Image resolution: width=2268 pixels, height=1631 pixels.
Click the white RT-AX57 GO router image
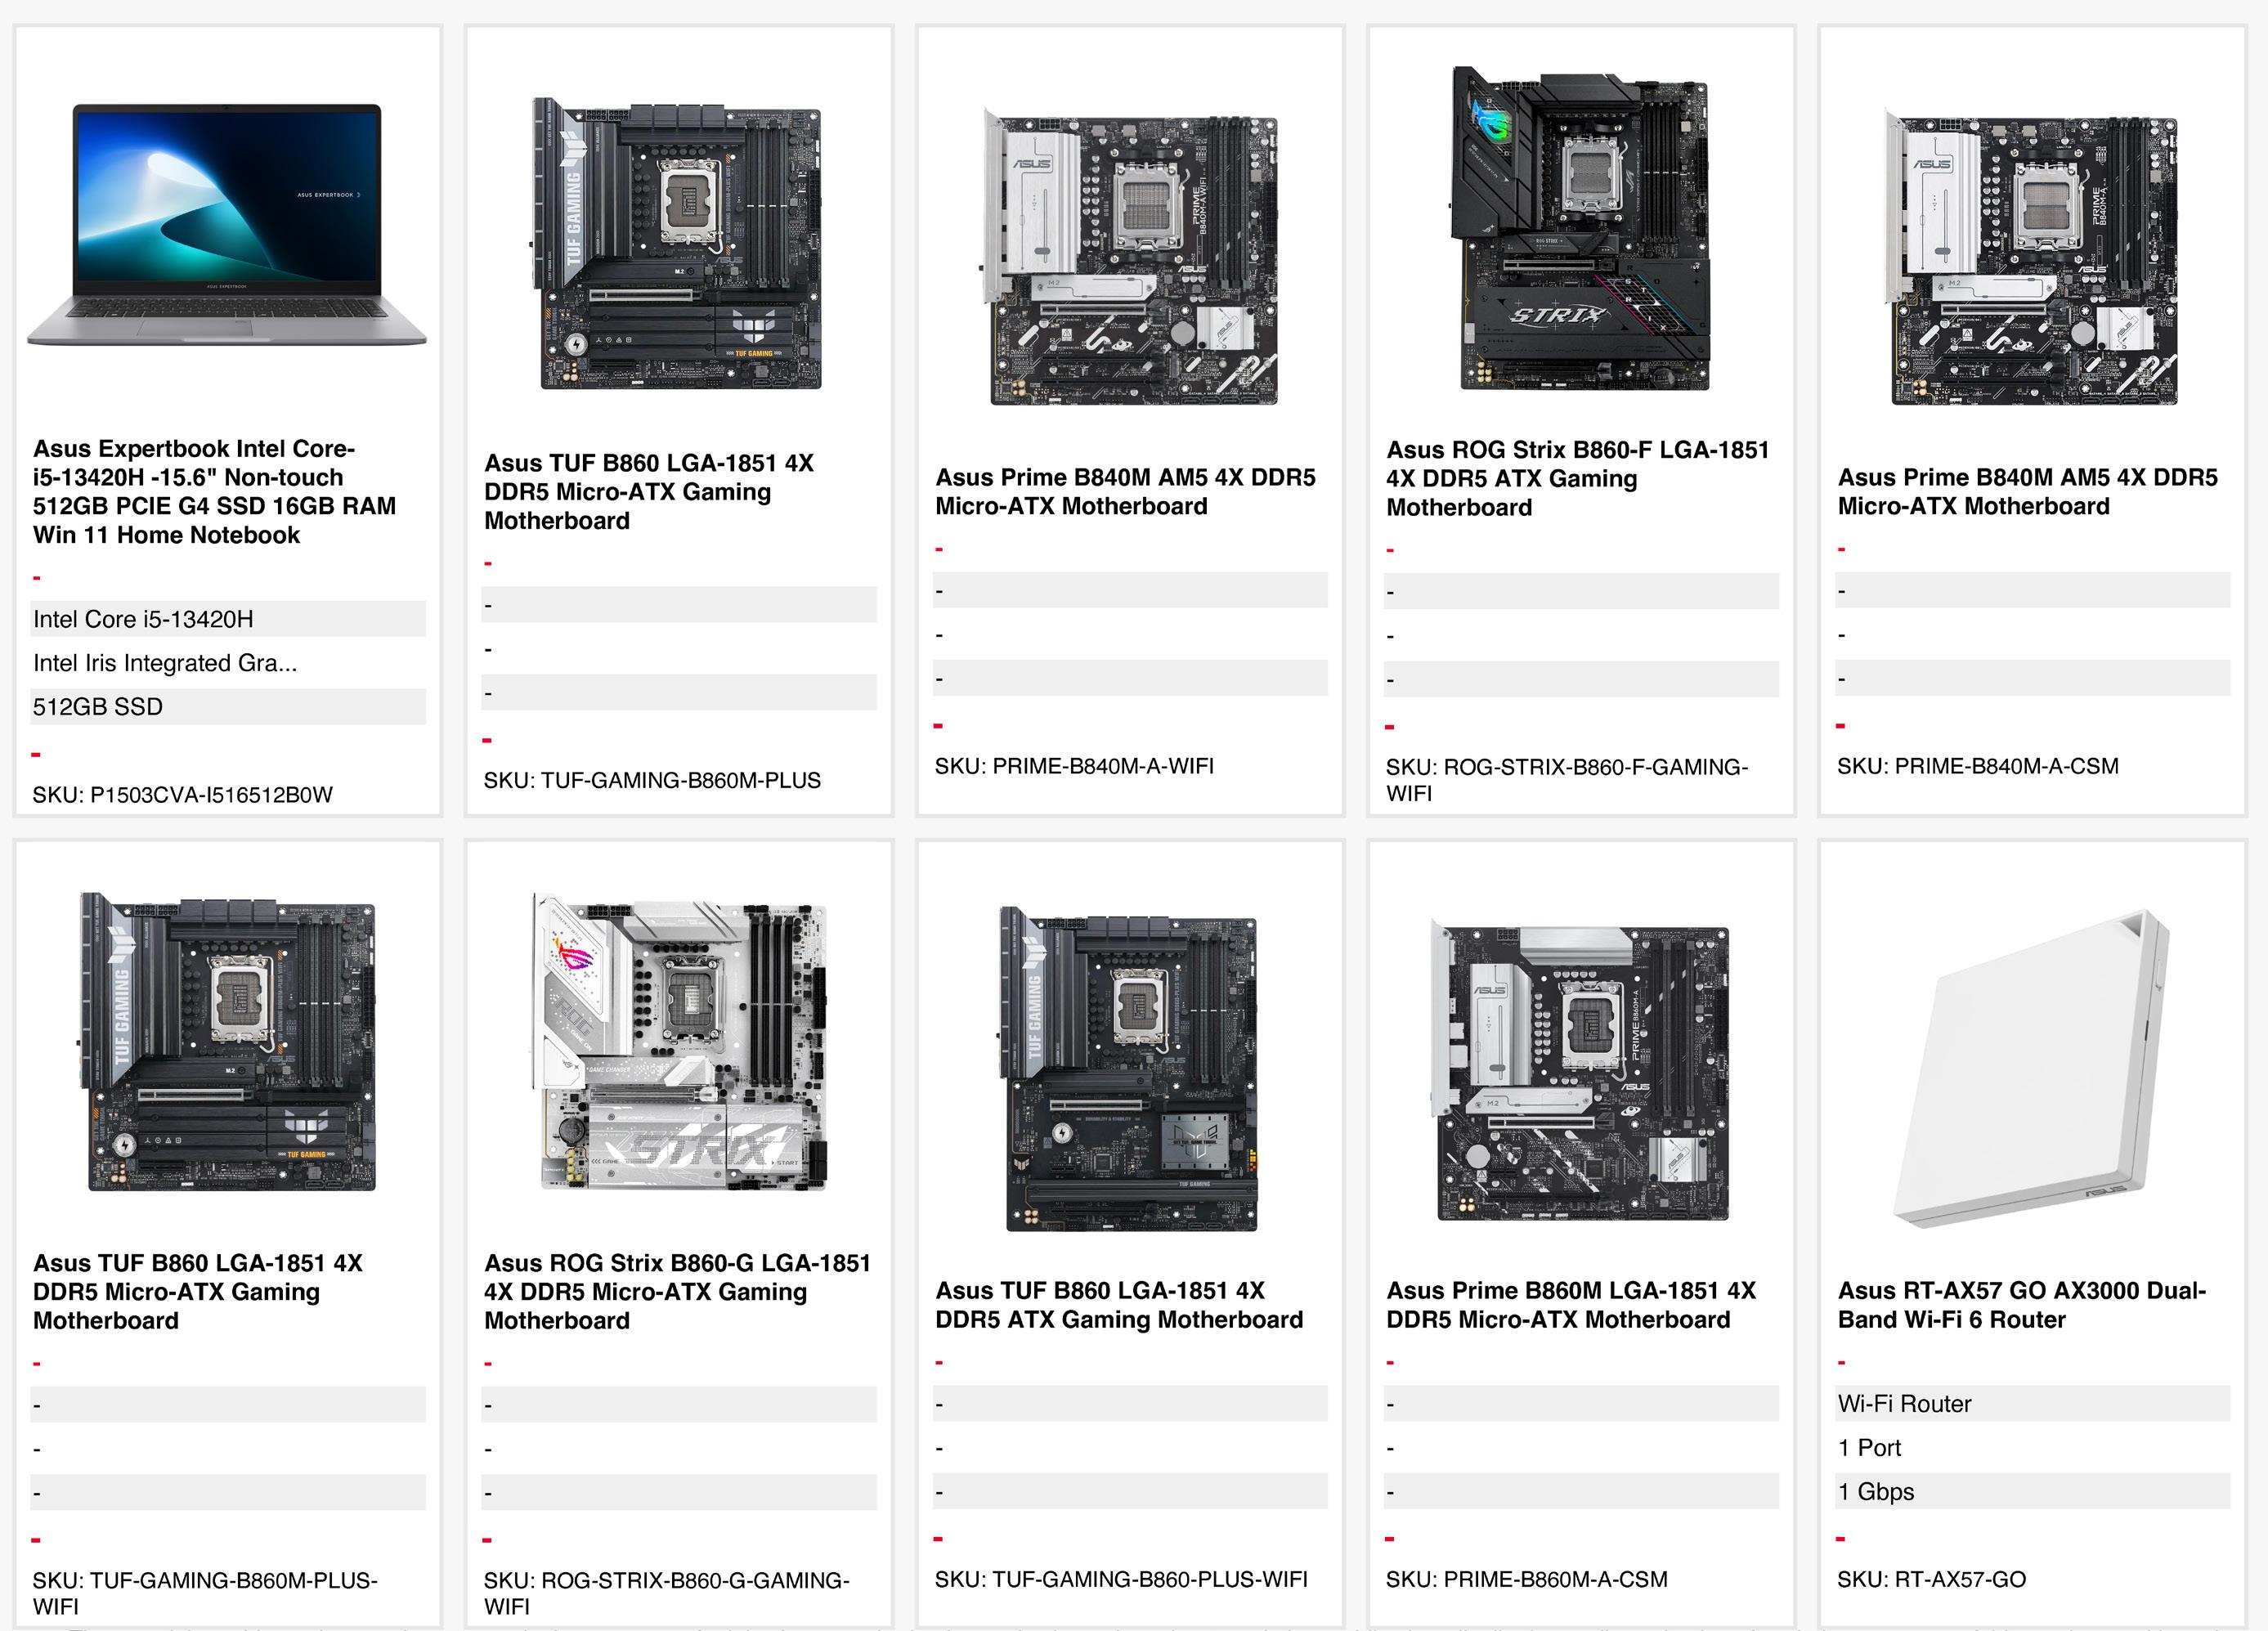tap(2032, 1069)
